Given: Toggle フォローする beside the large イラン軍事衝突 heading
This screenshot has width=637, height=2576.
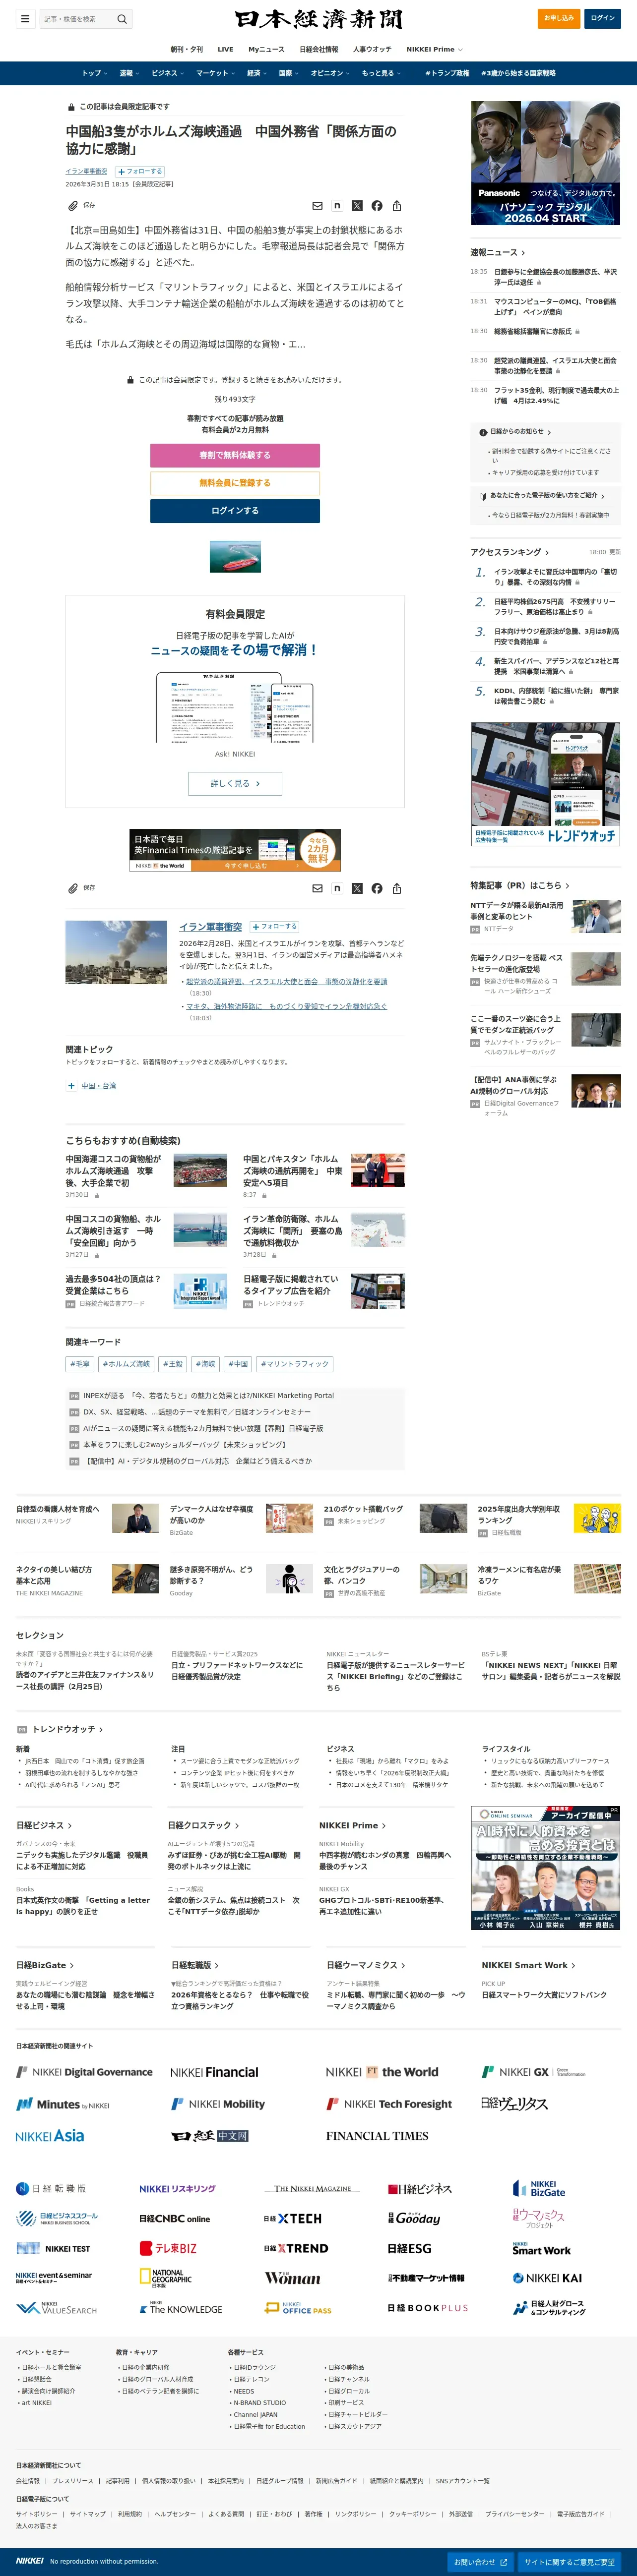Looking at the screenshot, I should (x=274, y=927).
